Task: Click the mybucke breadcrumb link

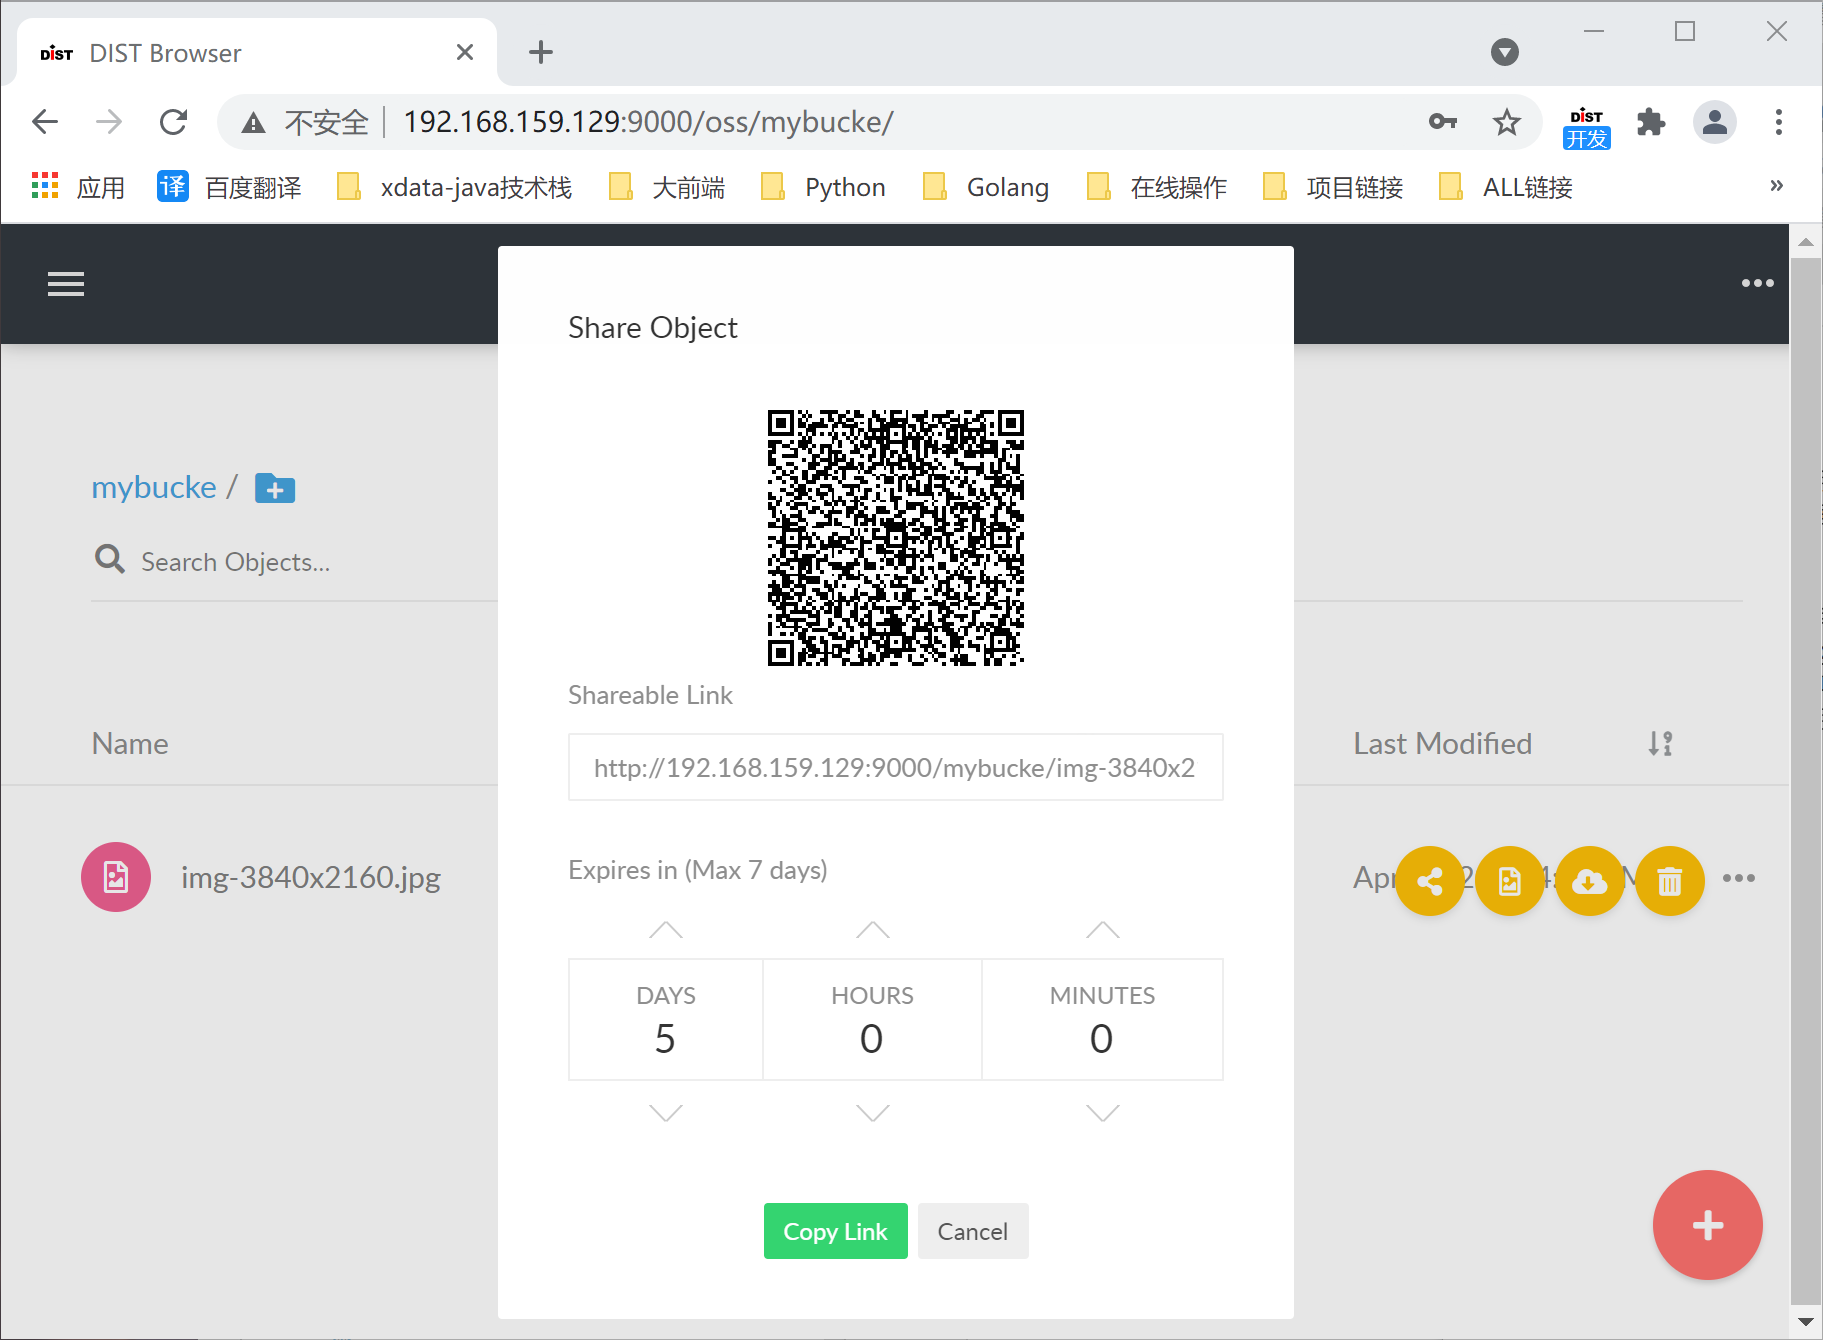Action: [x=154, y=487]
